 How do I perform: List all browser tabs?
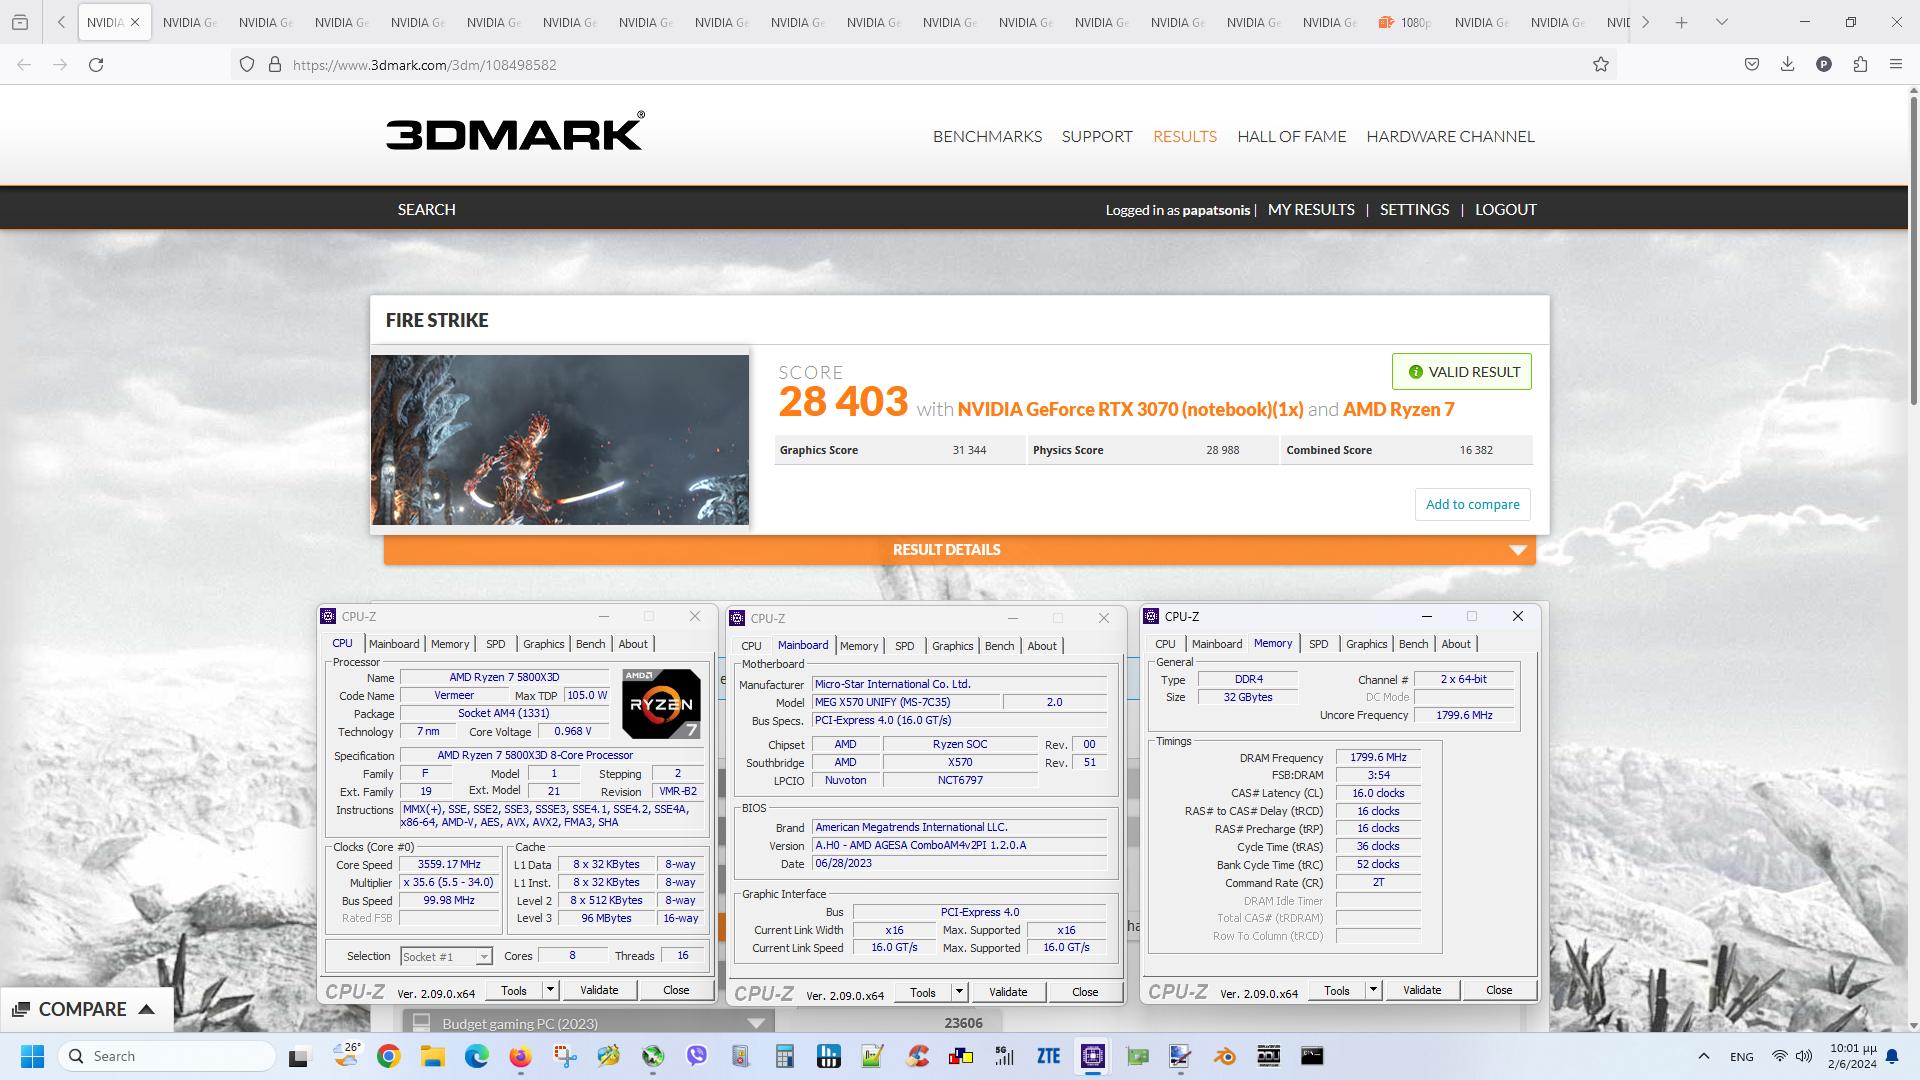[1722, 22]
